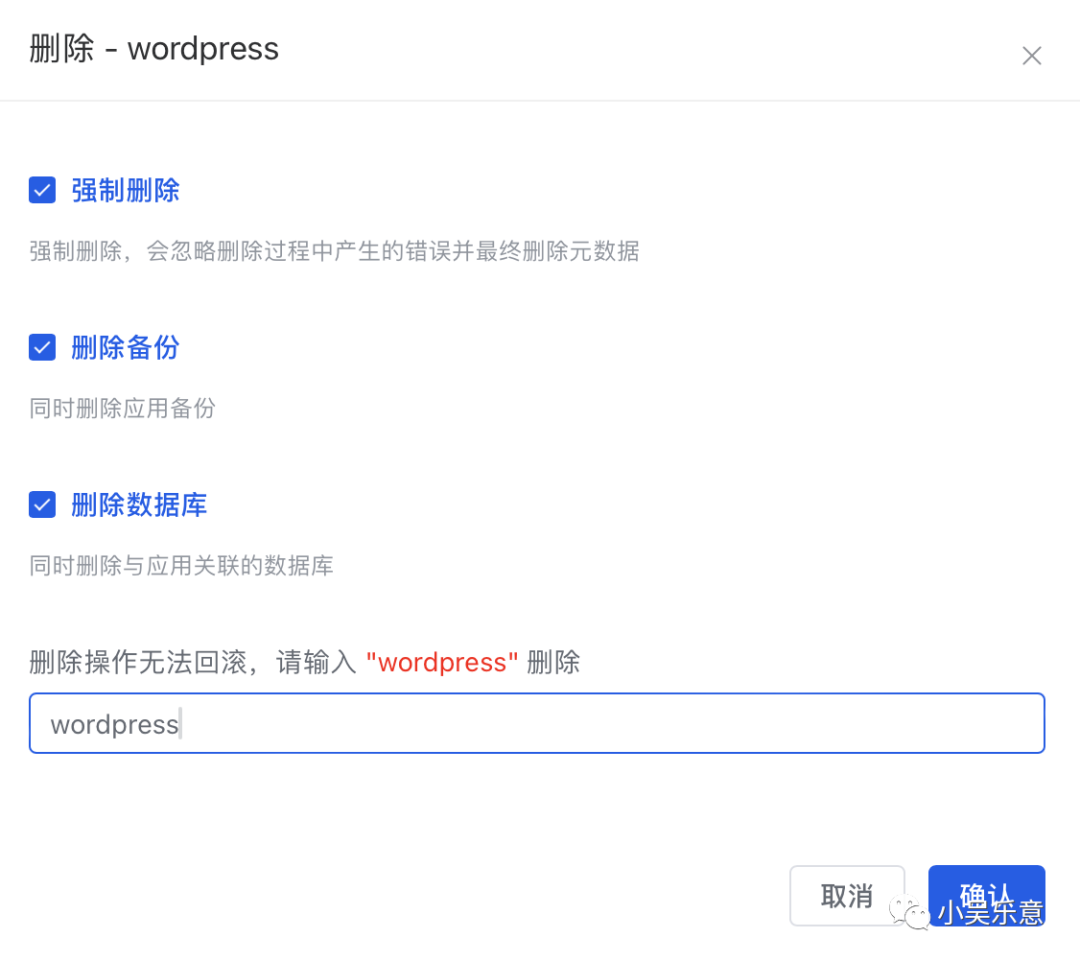The width and height of the screenshot is (1080, 961).
Task: Click the blue 确认 button
Action: click(986, 896)
